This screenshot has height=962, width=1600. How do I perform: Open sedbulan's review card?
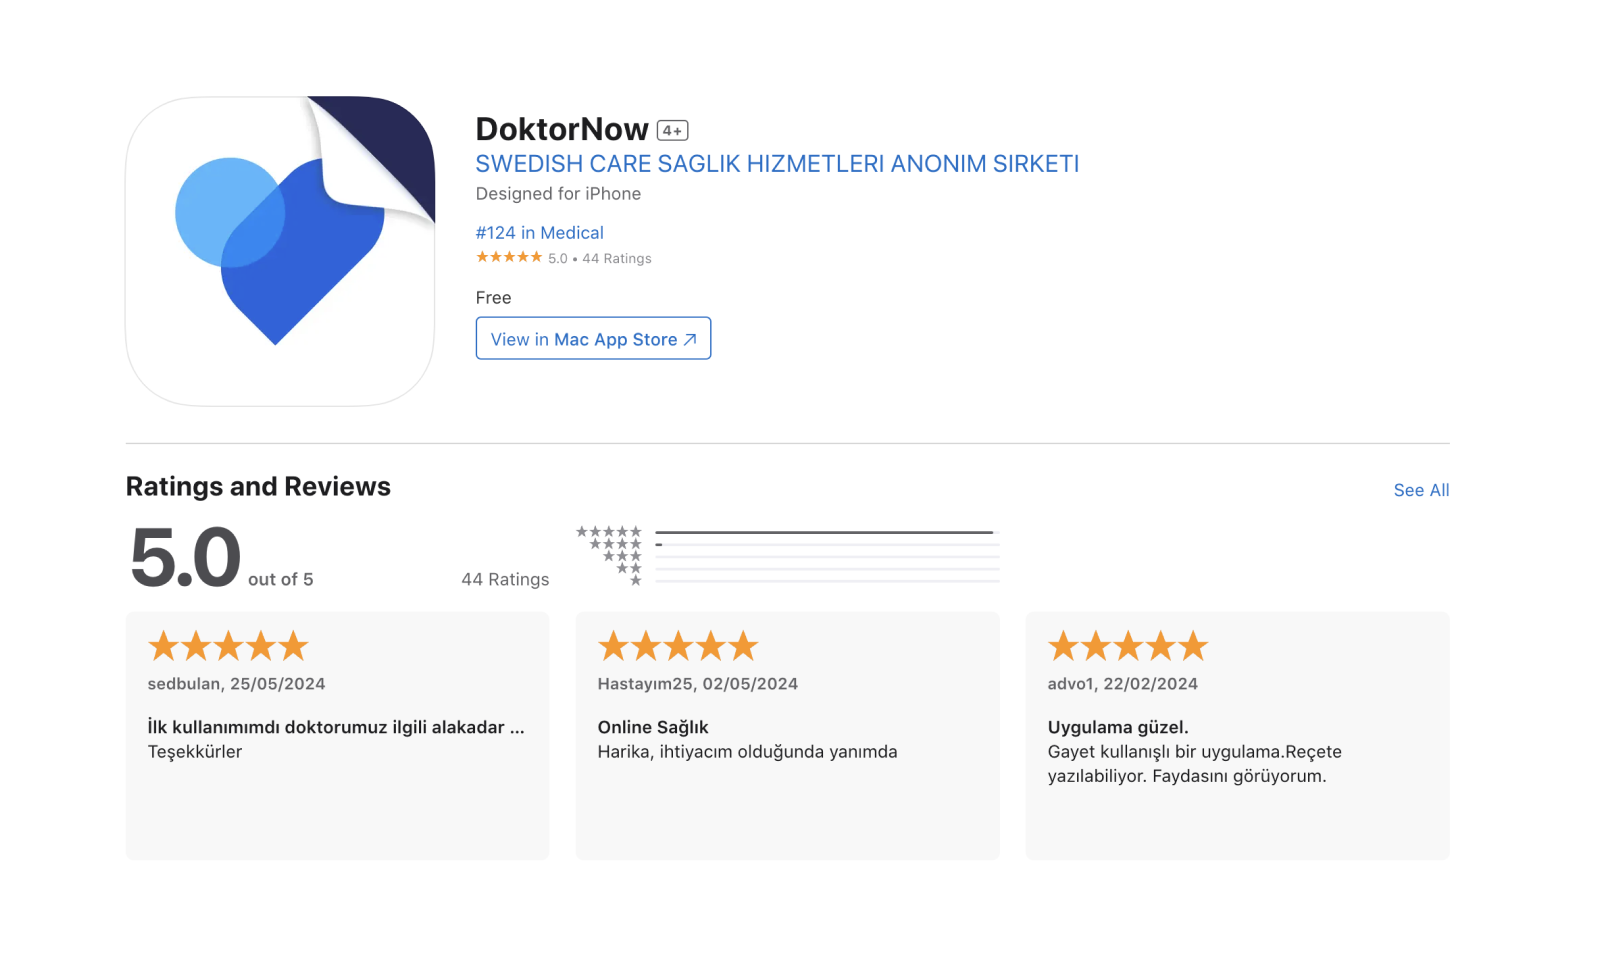[x=337, y=736]
